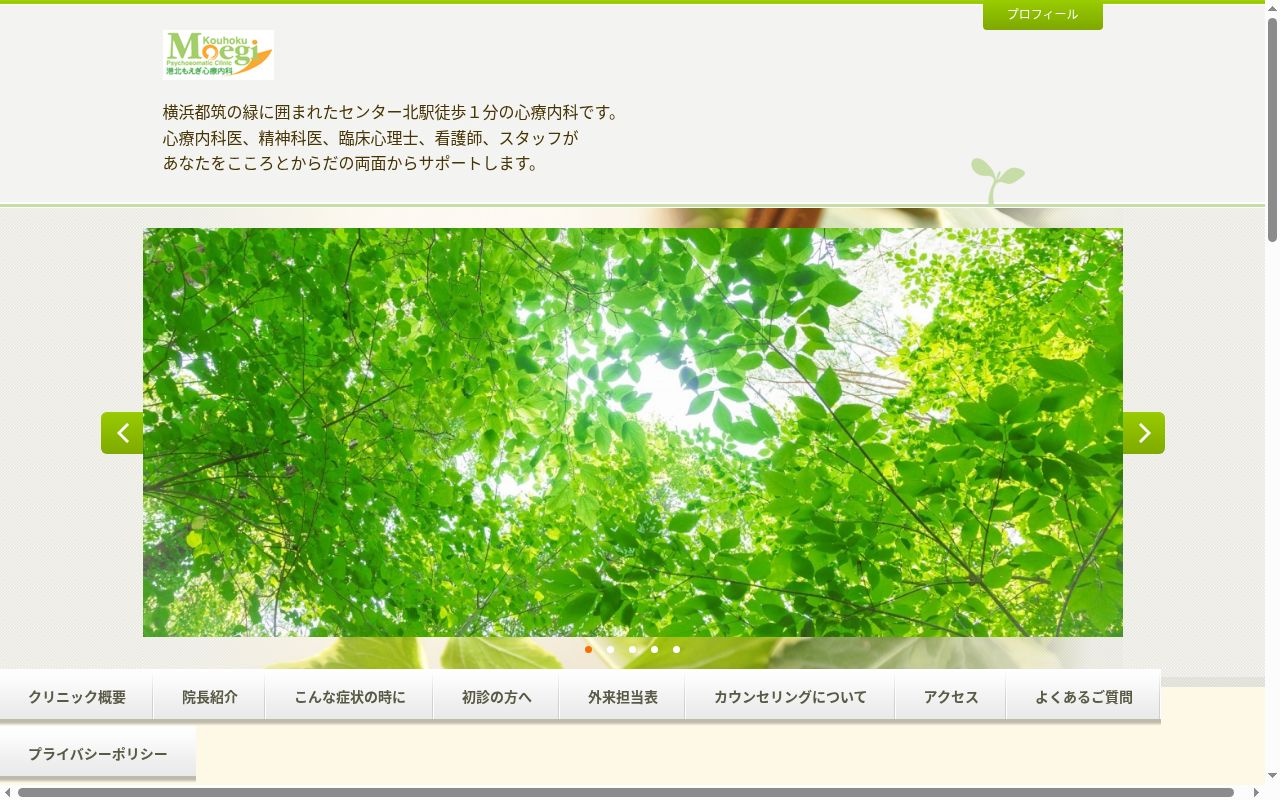Open the 外来担当表 page
This screenshot has width=1280, height=800.
click(622, 696)
